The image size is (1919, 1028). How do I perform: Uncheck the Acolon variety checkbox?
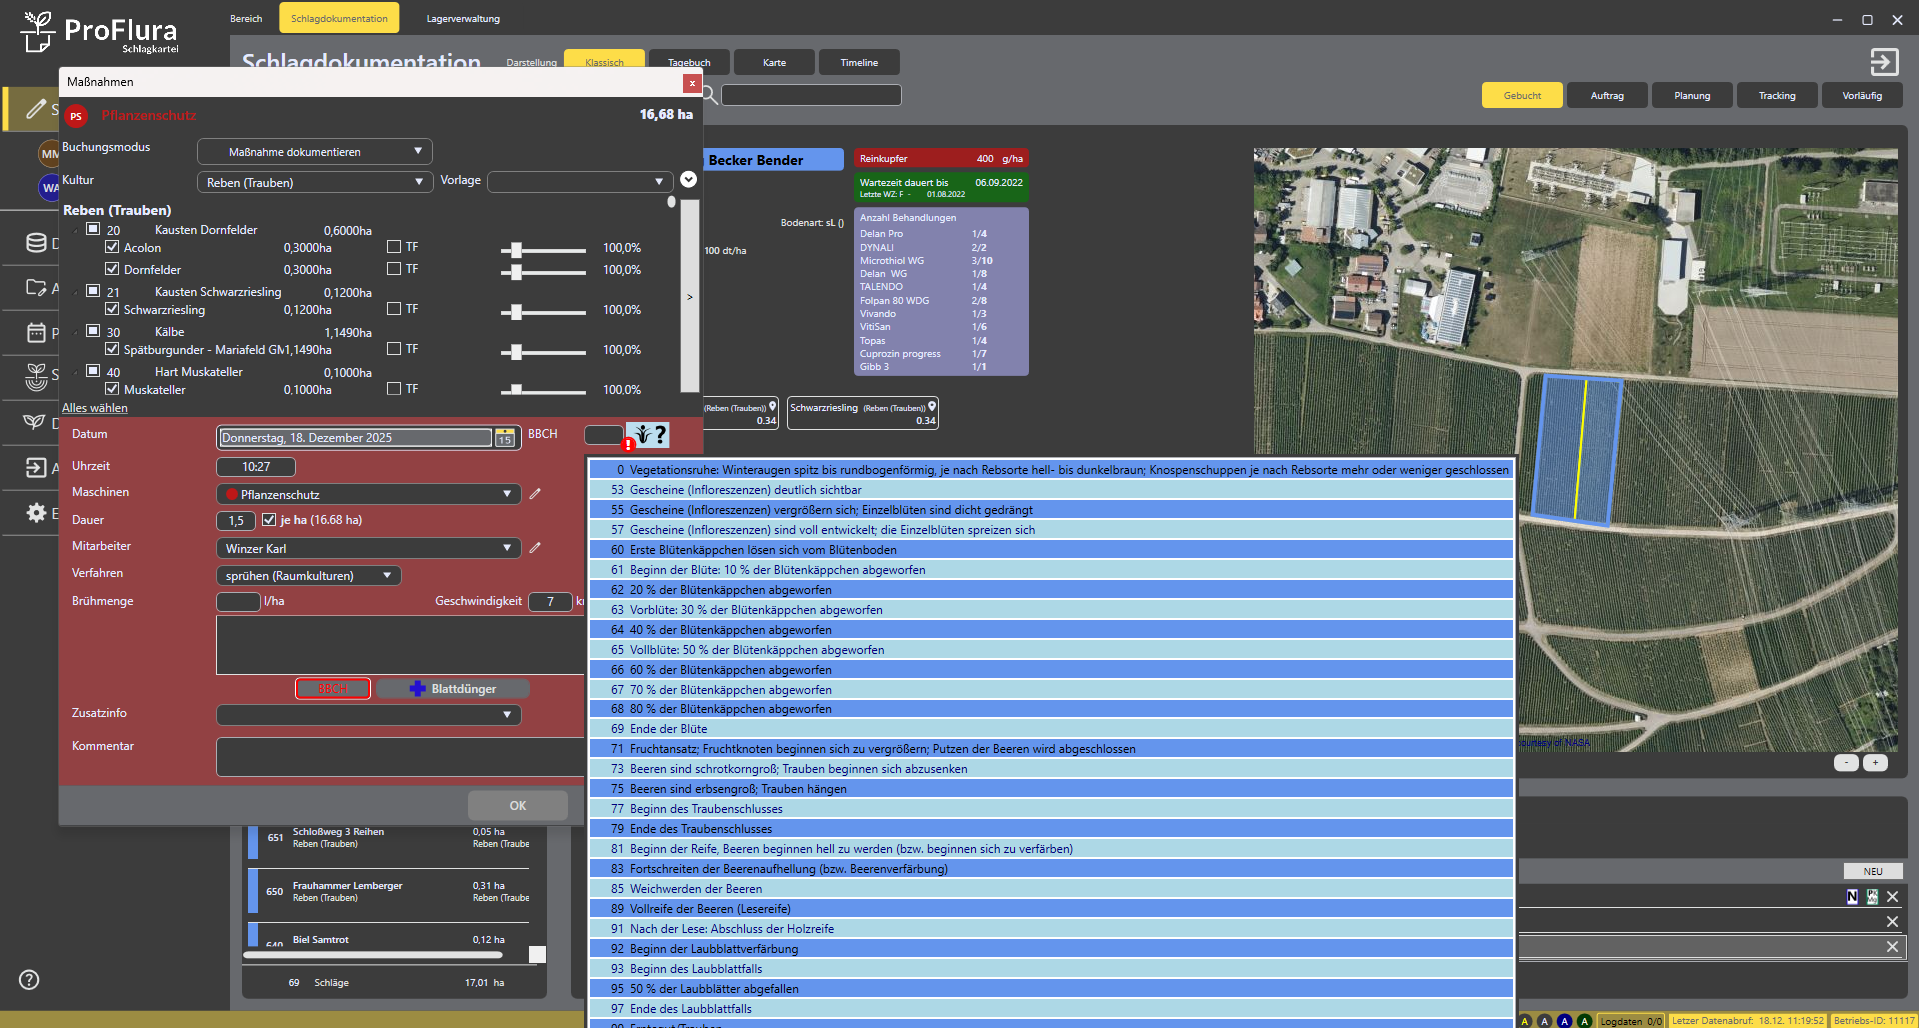coord(112,247)
